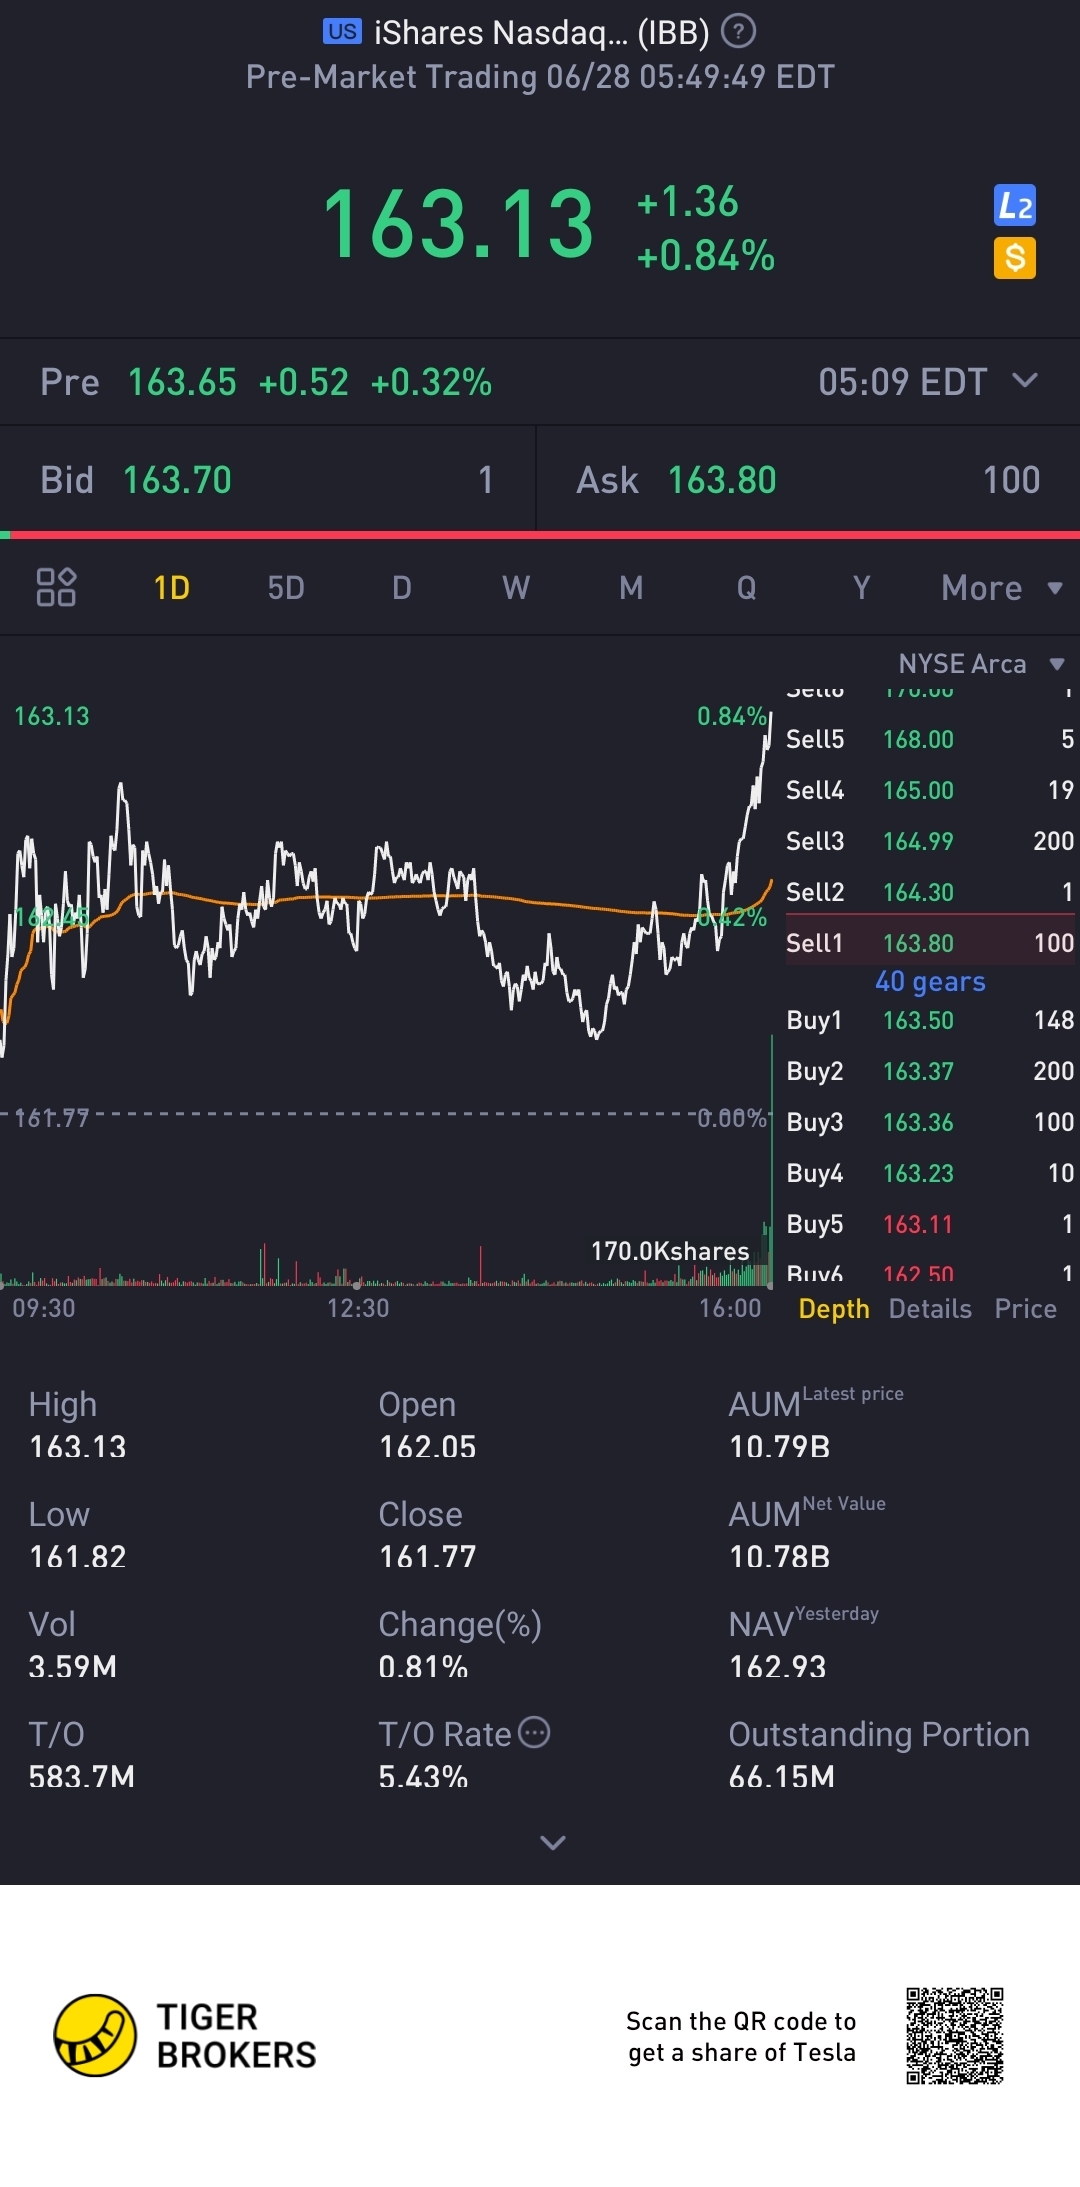The image size is (1080, 2187).
Task: Switch to the W weekly chart tab
Action: coord(516,588)
